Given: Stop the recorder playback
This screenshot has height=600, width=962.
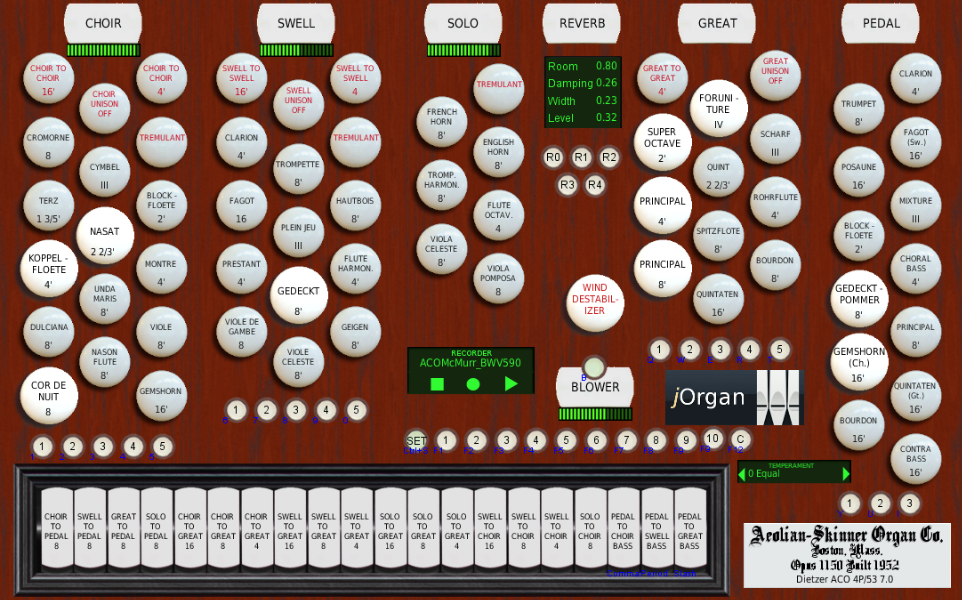Looking at the screenshot, I should click(437, 383).
